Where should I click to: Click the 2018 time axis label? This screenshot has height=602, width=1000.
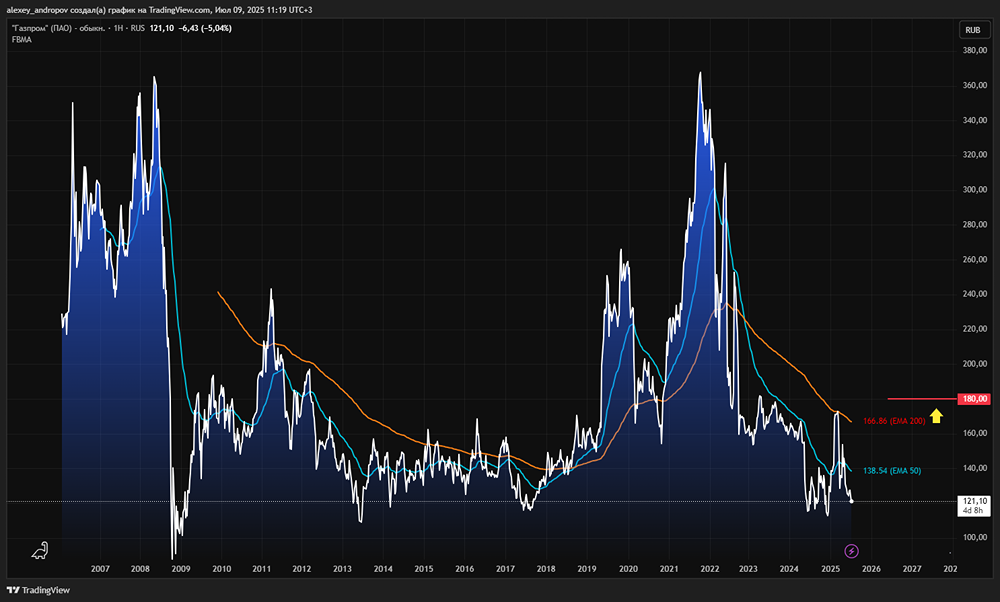click(x=546, y=569)
